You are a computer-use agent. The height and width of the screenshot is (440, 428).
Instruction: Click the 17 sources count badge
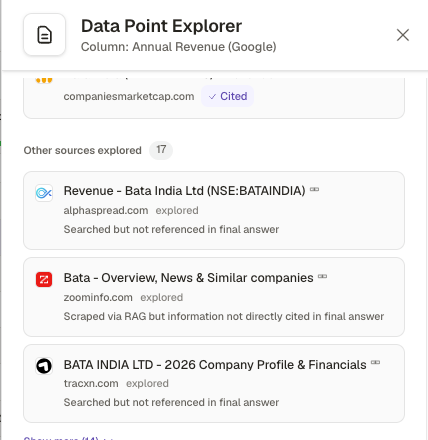tap(161, 150)
